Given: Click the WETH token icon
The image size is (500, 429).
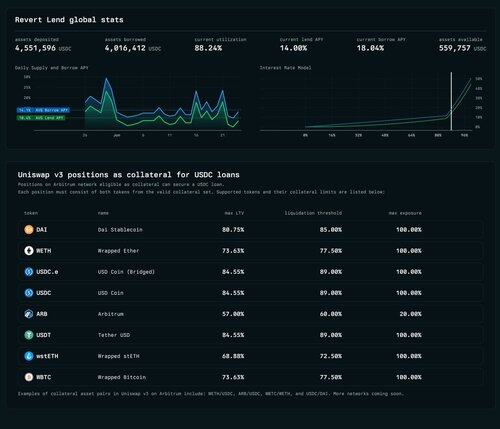Looking at the screenshot, I should click(29, 251).
